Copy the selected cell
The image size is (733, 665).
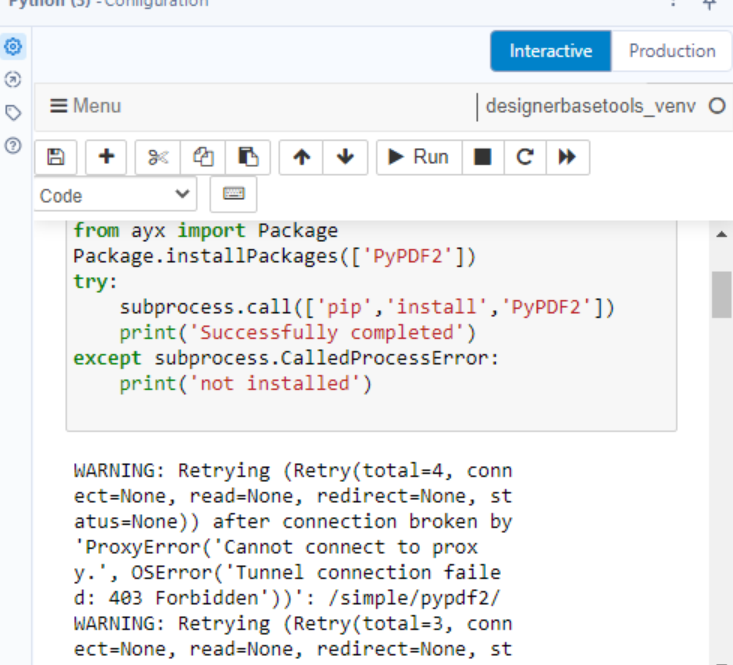point(203,157)
